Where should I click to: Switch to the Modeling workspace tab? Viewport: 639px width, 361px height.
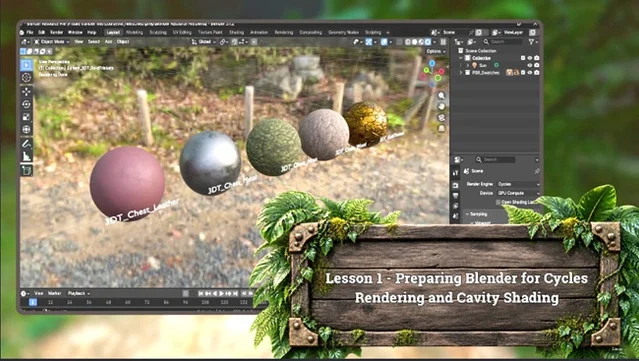[134, 32]
